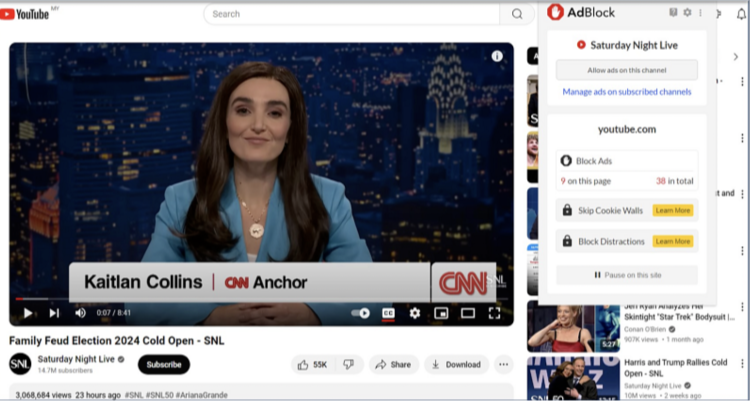Viewport: 750px width, 401px height.
Task: Open the notifications bell
Action: (741, 14)
